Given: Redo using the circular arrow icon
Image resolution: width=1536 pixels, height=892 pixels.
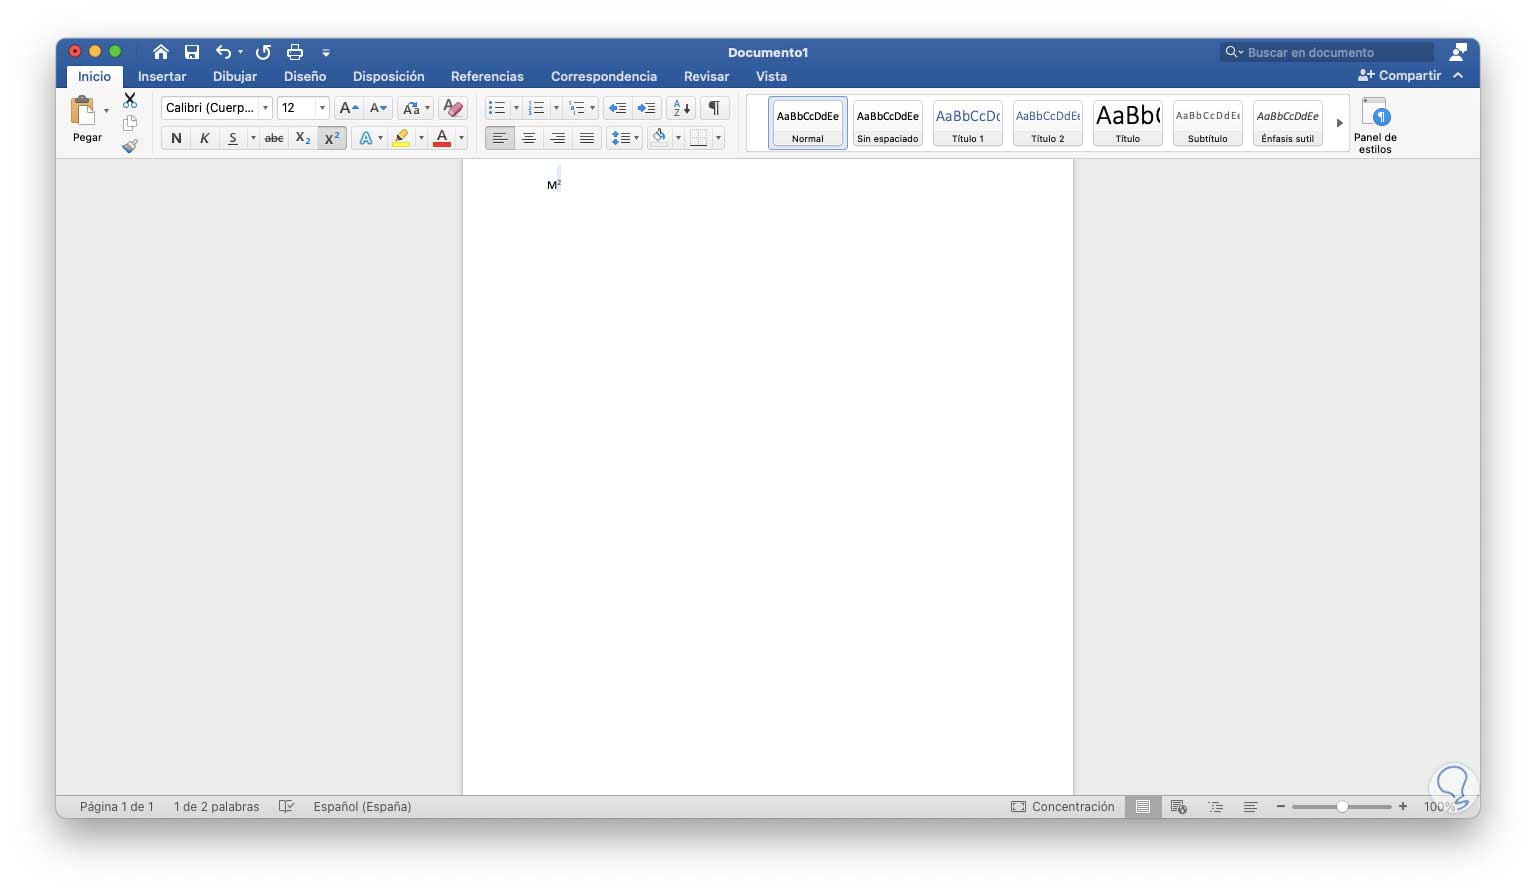Looking at the screenshot, I should point(263,52).
